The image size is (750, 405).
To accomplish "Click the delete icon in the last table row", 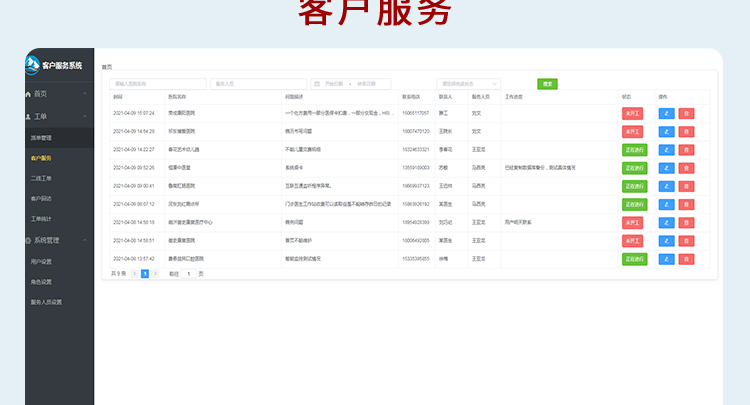I will [x=686, y=259].
